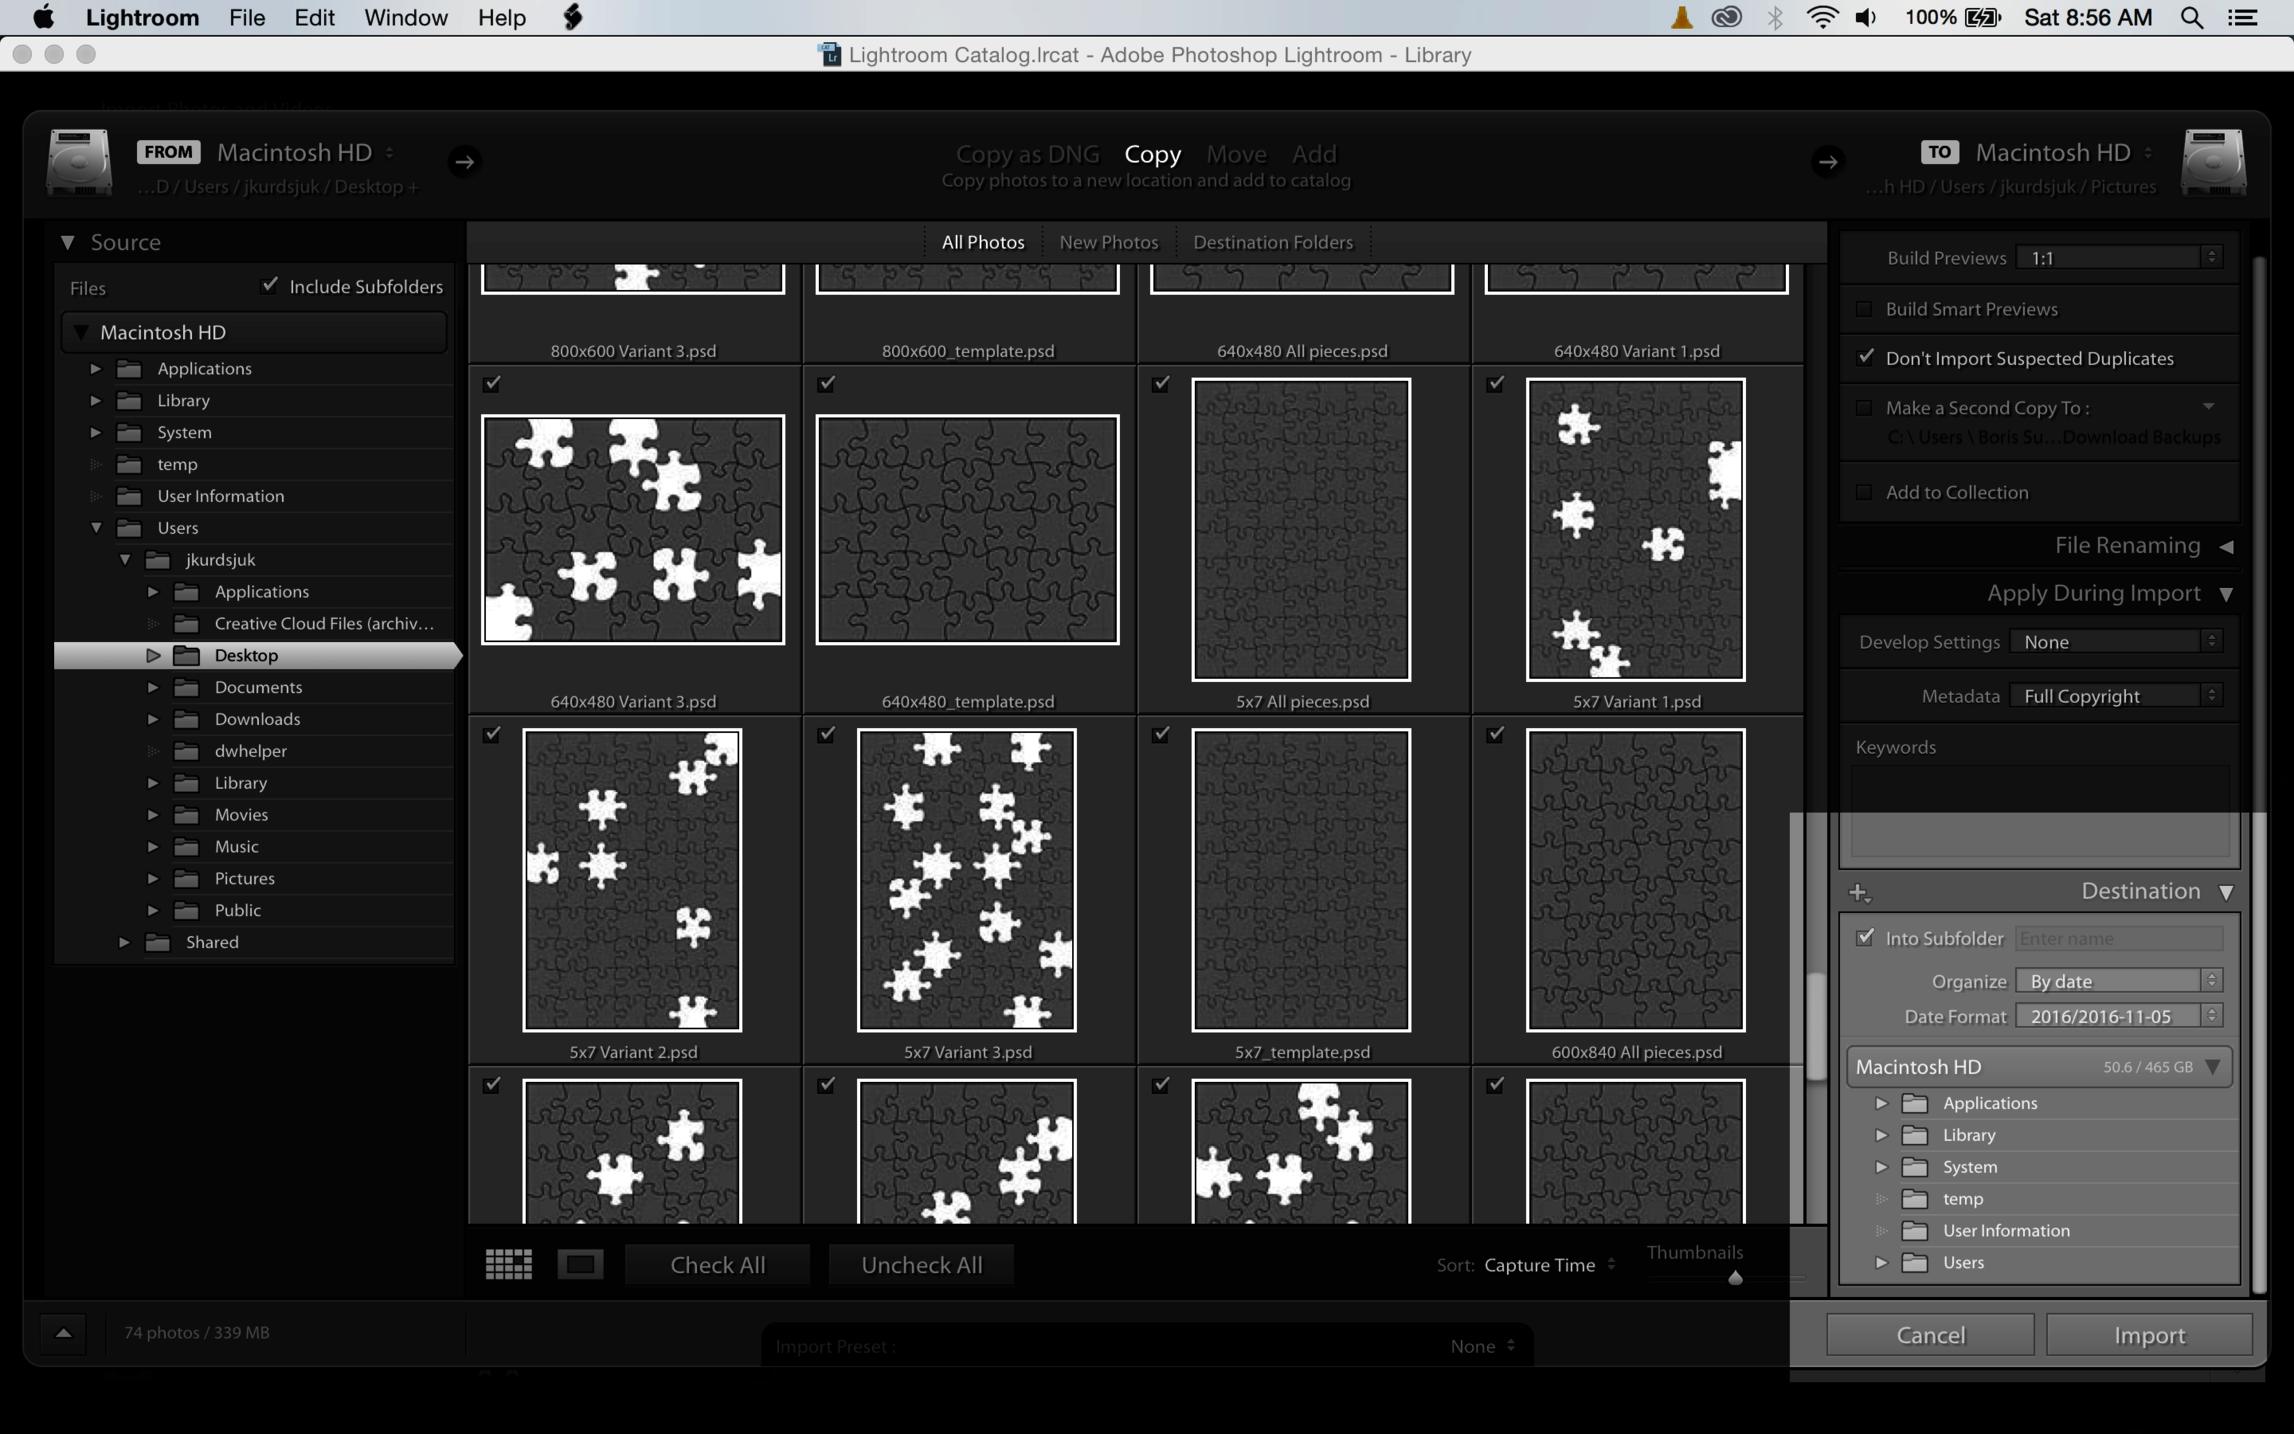Uncheck Don't Import Suspected Duplicates
Viewport: 2294px width, 1434px height.
[x=1865, y=358]
